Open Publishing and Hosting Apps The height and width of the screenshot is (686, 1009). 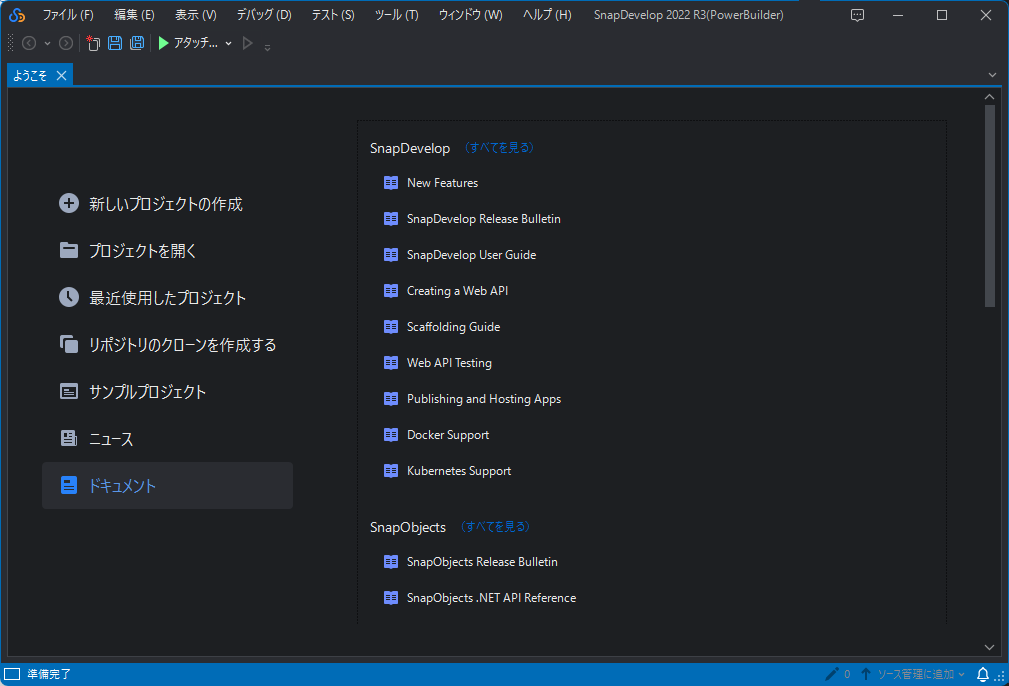[x=484, y=399]
